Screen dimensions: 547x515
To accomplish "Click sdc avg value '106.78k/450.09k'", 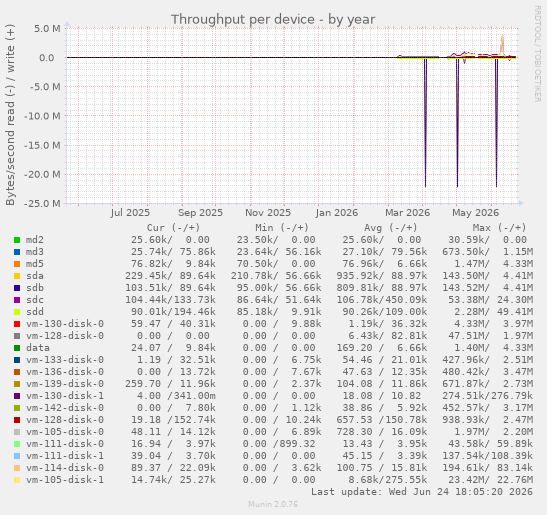I will point(382,300).
